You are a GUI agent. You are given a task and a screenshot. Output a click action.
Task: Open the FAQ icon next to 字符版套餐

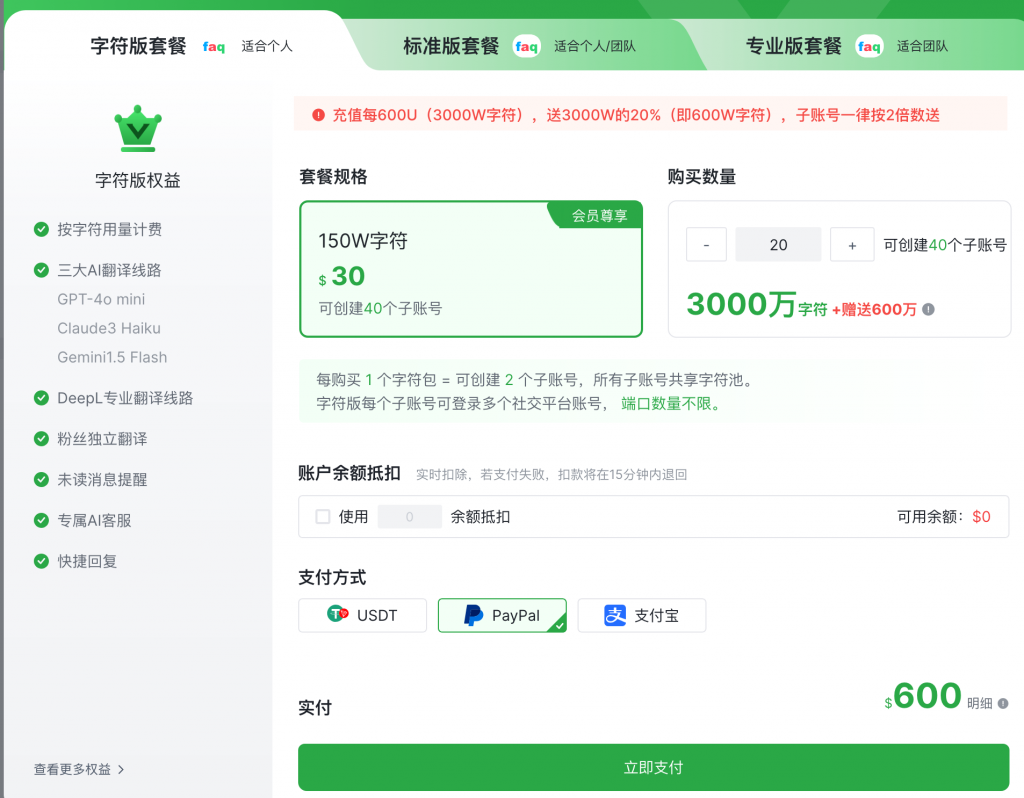coord(213,46)
